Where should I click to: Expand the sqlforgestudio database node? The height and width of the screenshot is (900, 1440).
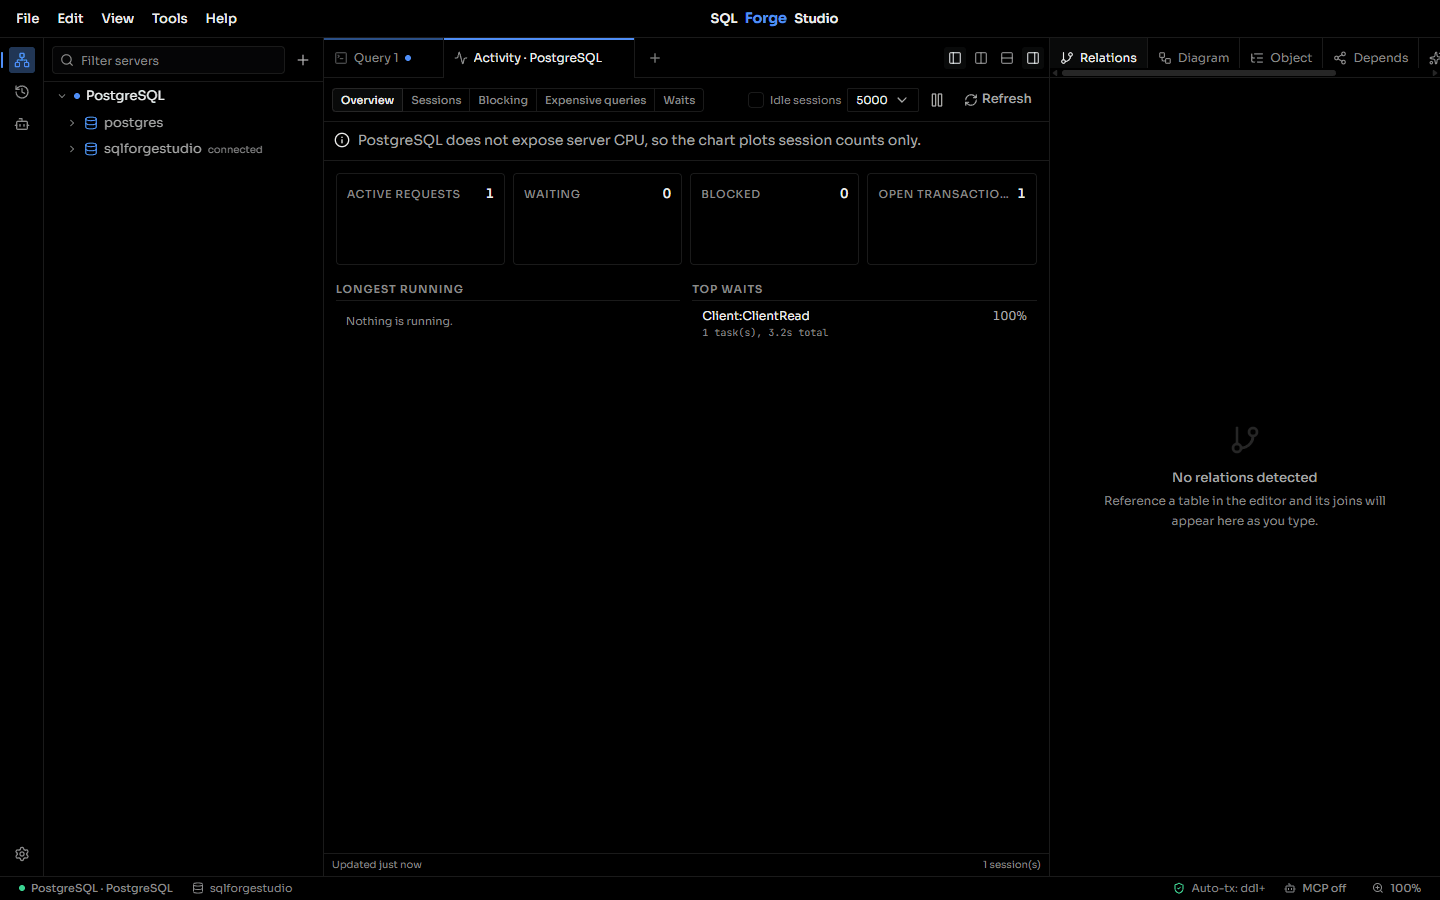point(72,149)
